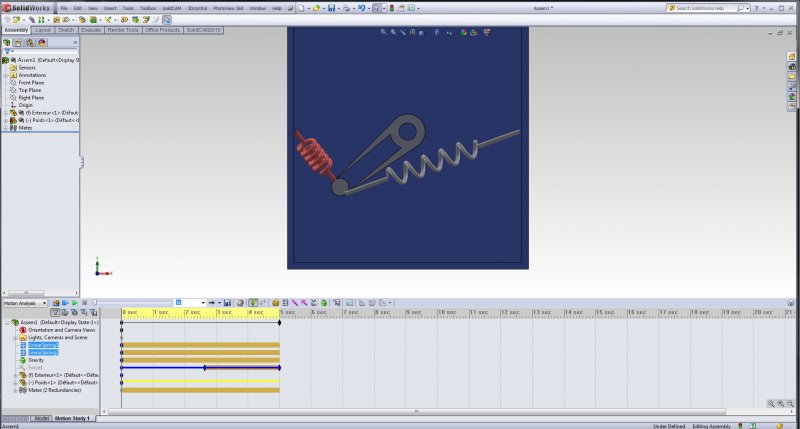Expand Mates (2 Redundancies) in motion tree
The width and height of the screenshot is (800, 429).
click(15, 390)
